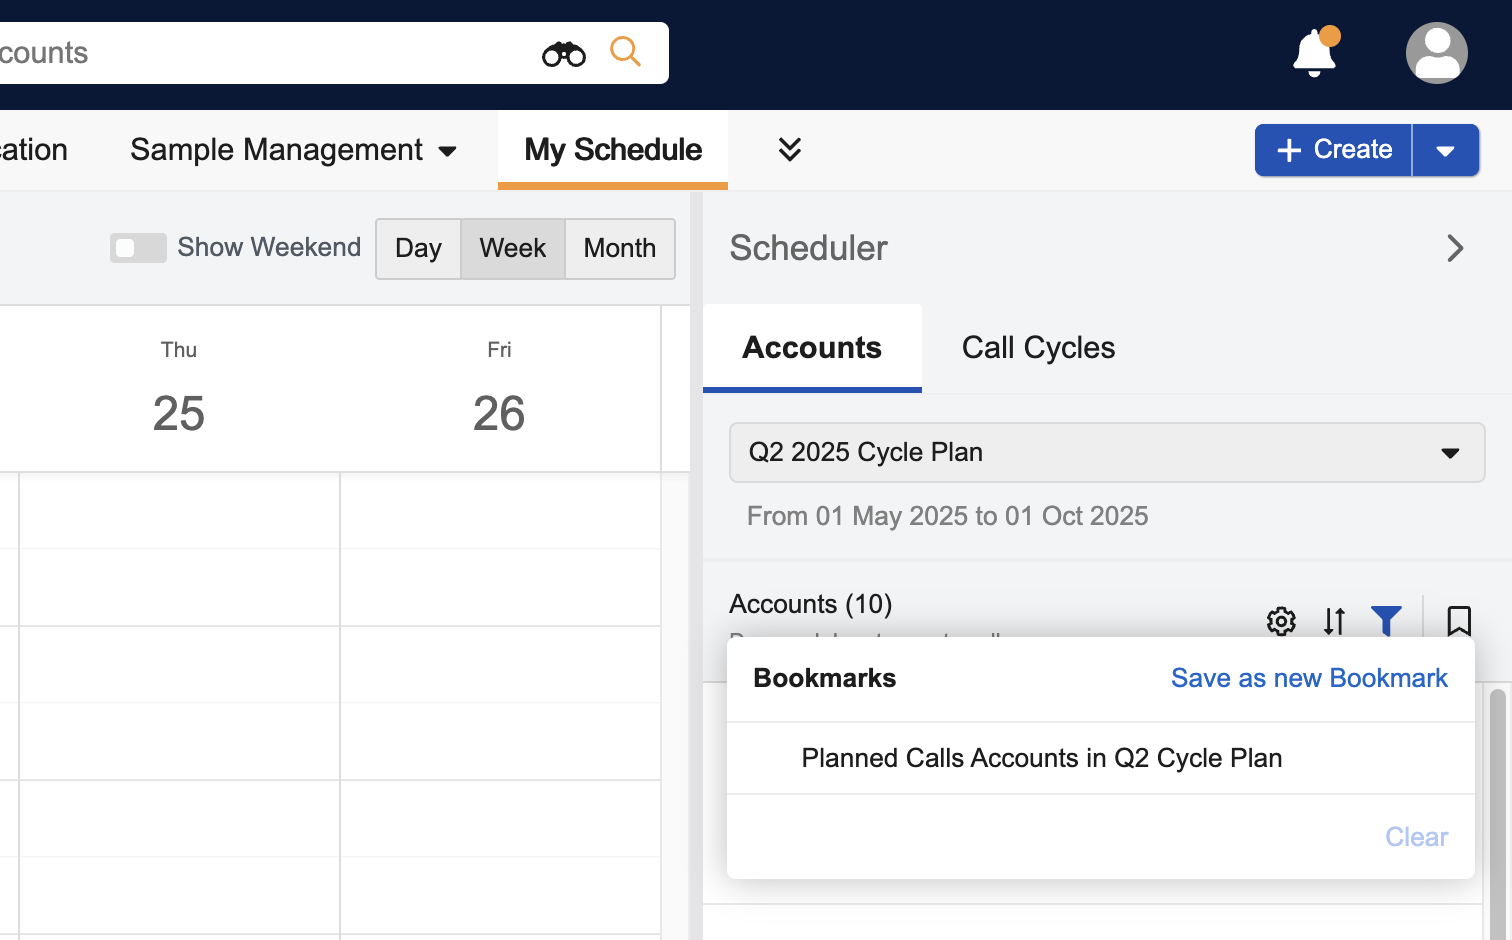Click the blue filter funnel icon
The width and height of the screenshot is (1512, 940).
1386,621
